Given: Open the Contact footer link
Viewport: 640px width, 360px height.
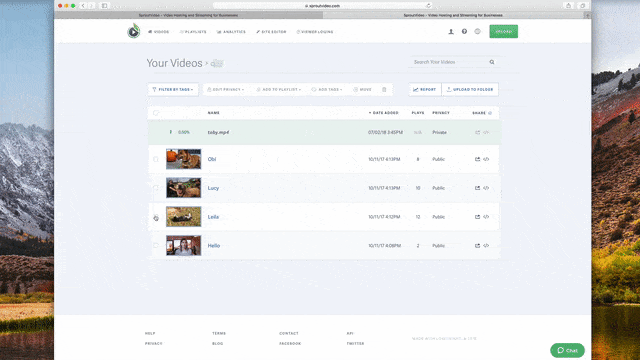Looking at the screenshot, I should 289,333.
